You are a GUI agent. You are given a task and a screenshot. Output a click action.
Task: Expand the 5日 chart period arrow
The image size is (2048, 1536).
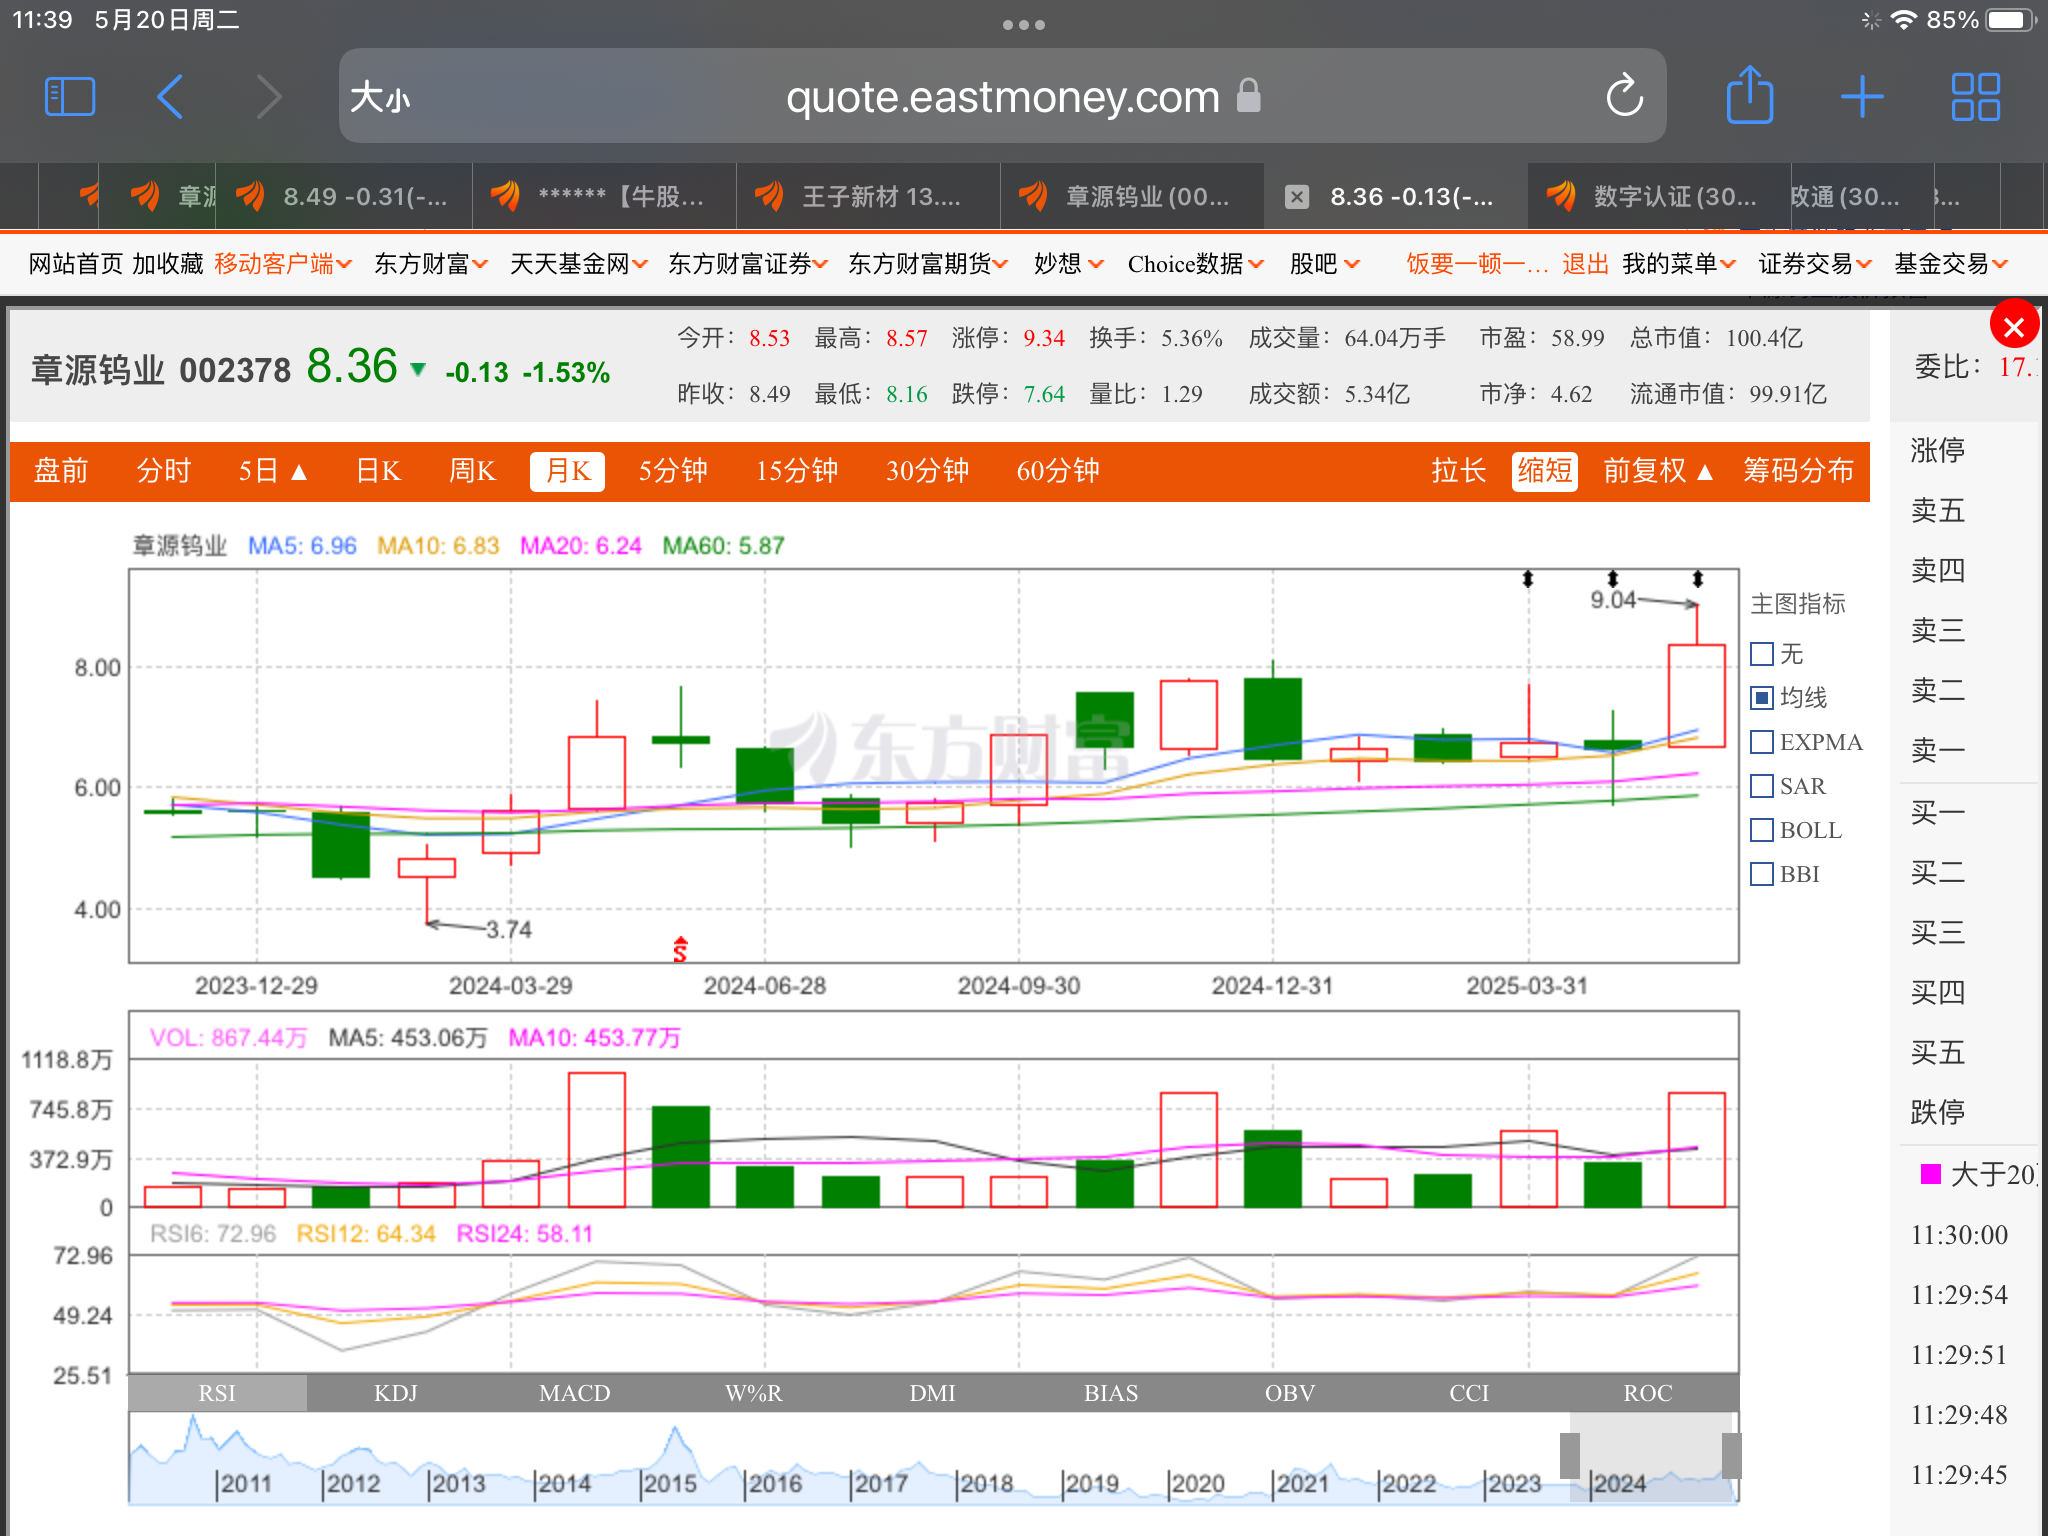[x=299, y=472]
